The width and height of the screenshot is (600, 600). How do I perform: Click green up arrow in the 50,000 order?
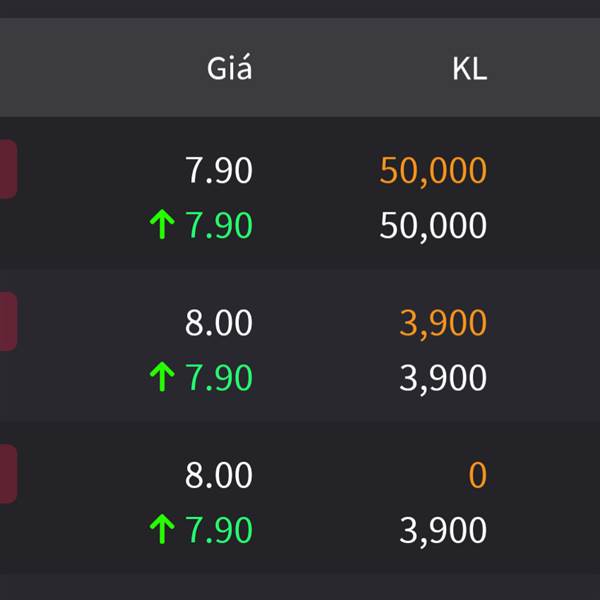[162, 224]
